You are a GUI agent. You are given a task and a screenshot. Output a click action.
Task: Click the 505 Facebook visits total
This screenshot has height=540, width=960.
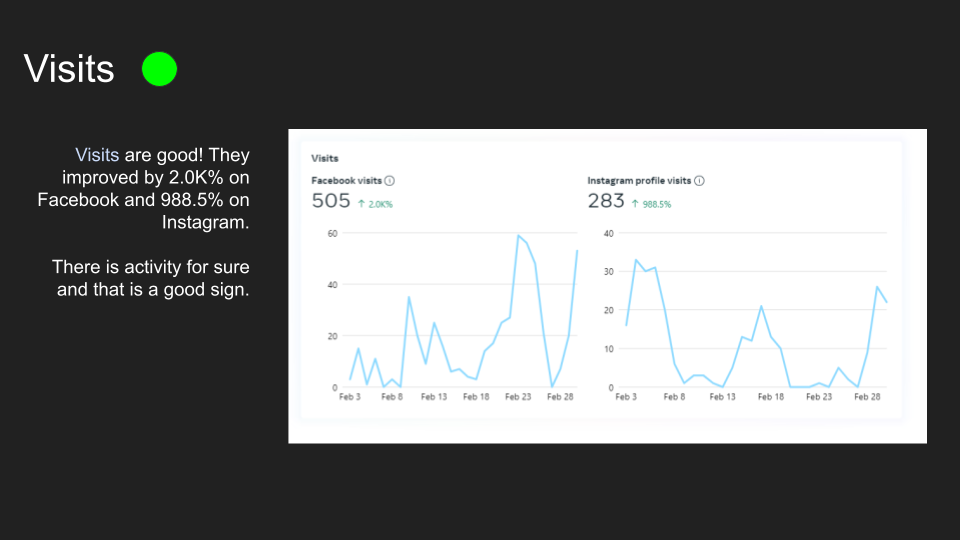(x=331, y=202)
